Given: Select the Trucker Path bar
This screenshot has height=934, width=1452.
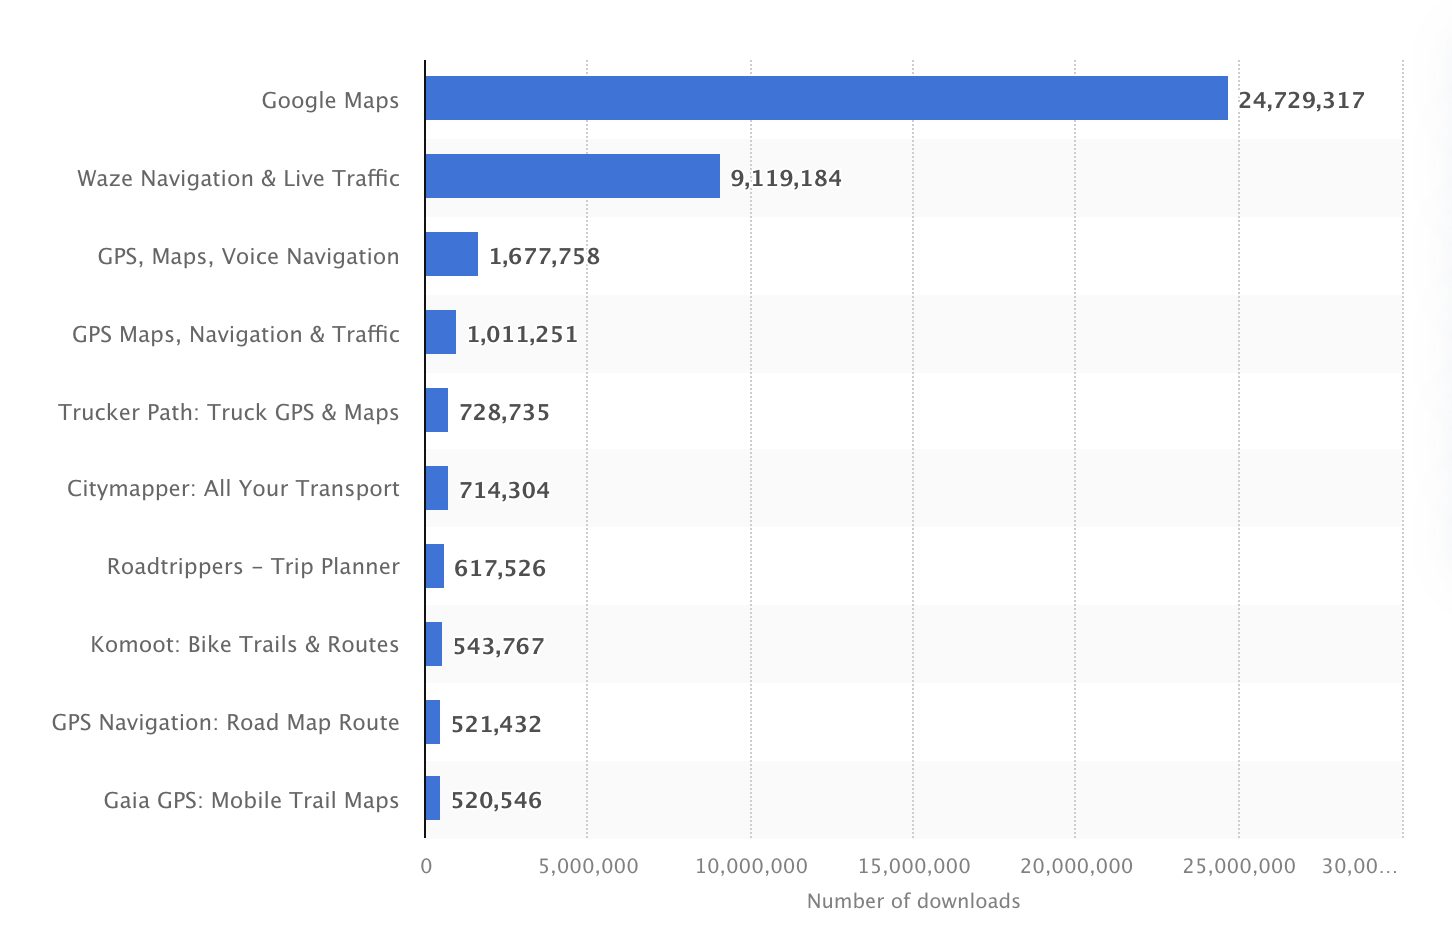Looking at the screenshot, I should click(x=437, y=410).
